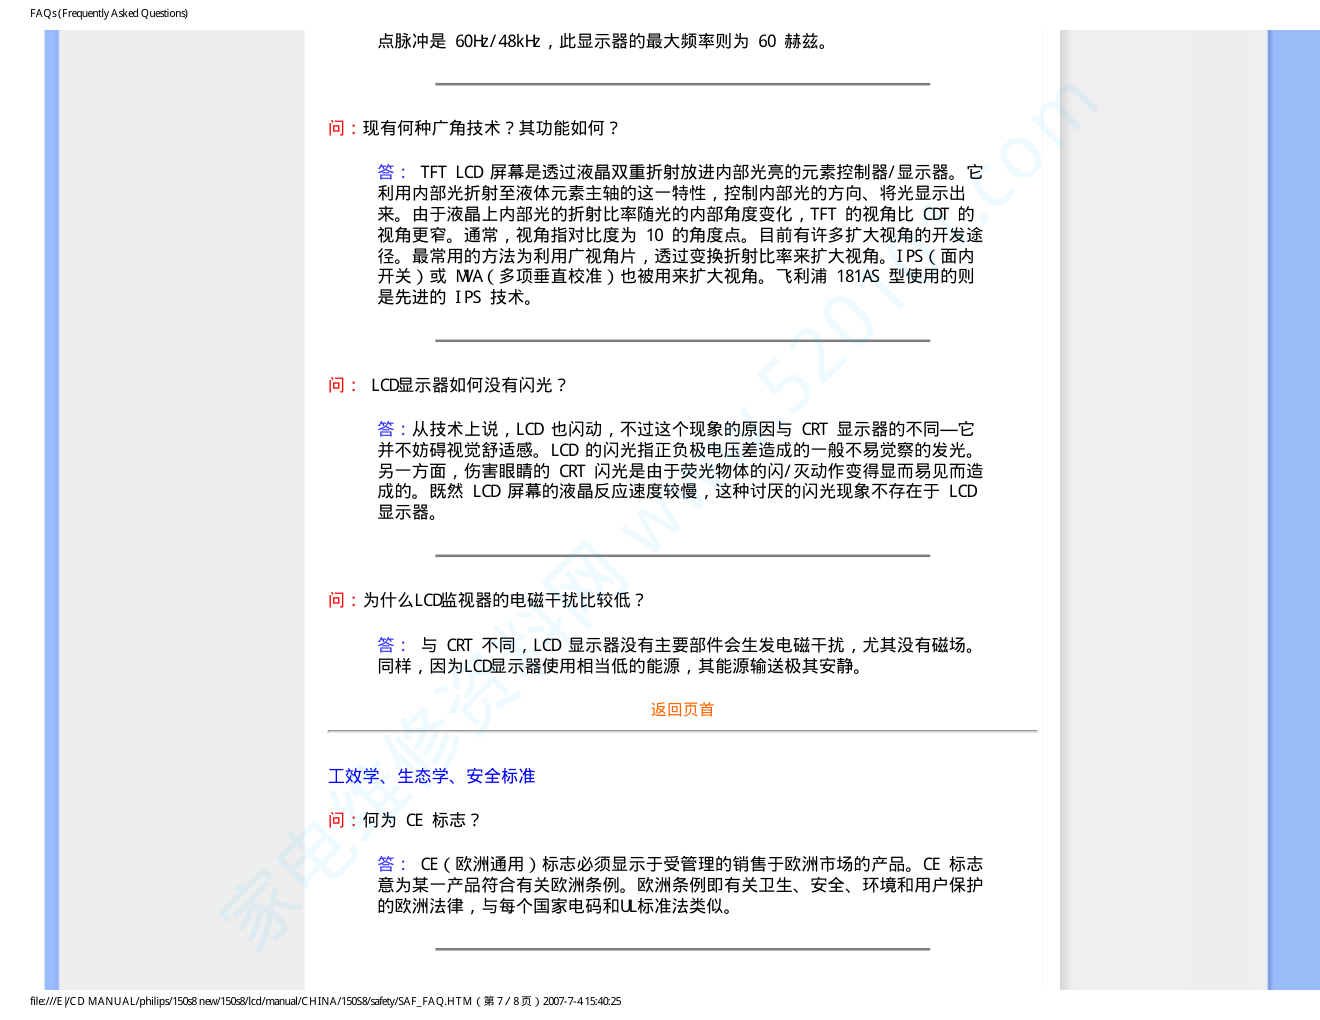Viewport: 1320px width, 1020px height.
Task: Click the answer paragraph about CE（欧洲通用）标志
Action: click(x=680, y=885)
